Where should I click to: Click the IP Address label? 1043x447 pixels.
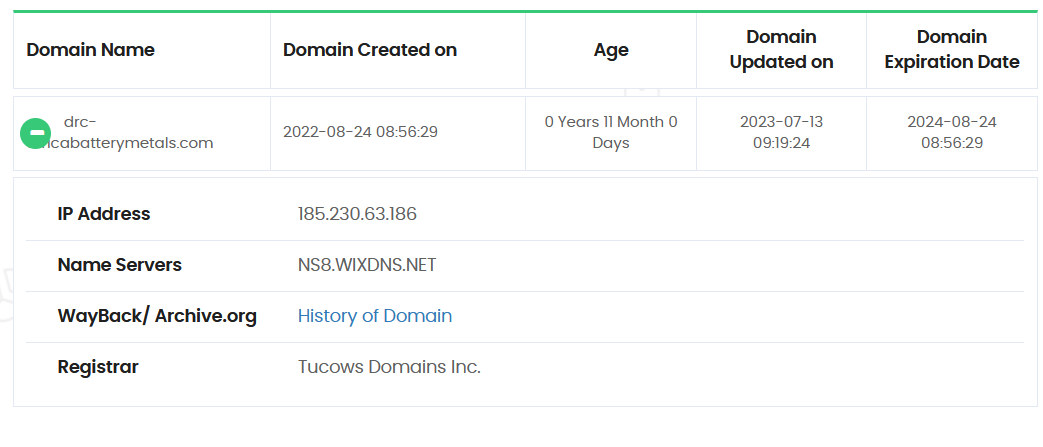104,214
